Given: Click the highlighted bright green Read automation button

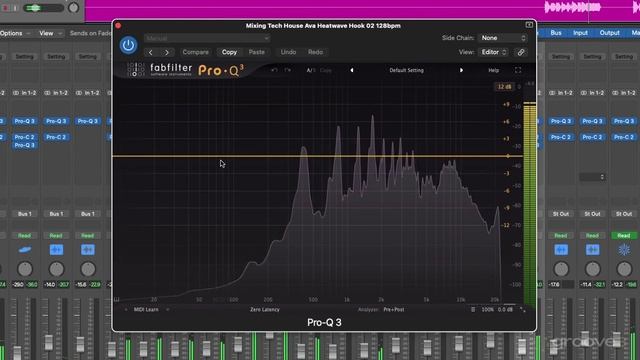Looking at the screenshot, I should click(624, 236).
